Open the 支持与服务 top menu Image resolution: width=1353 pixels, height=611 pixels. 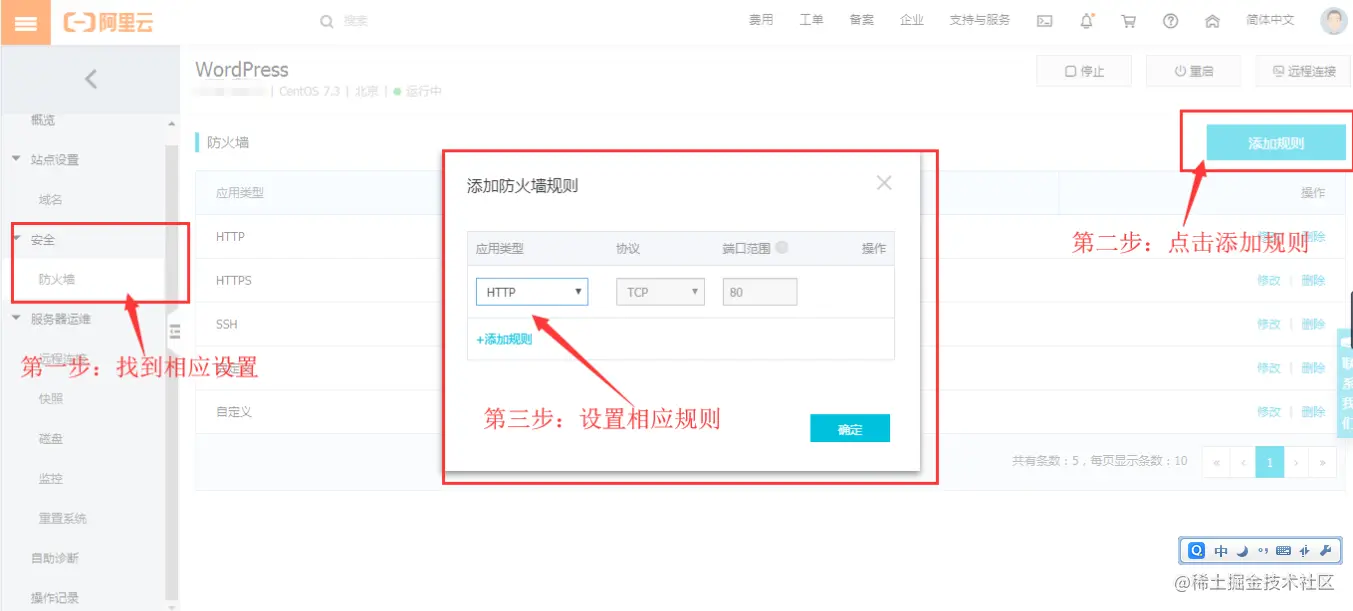[979, 20]
